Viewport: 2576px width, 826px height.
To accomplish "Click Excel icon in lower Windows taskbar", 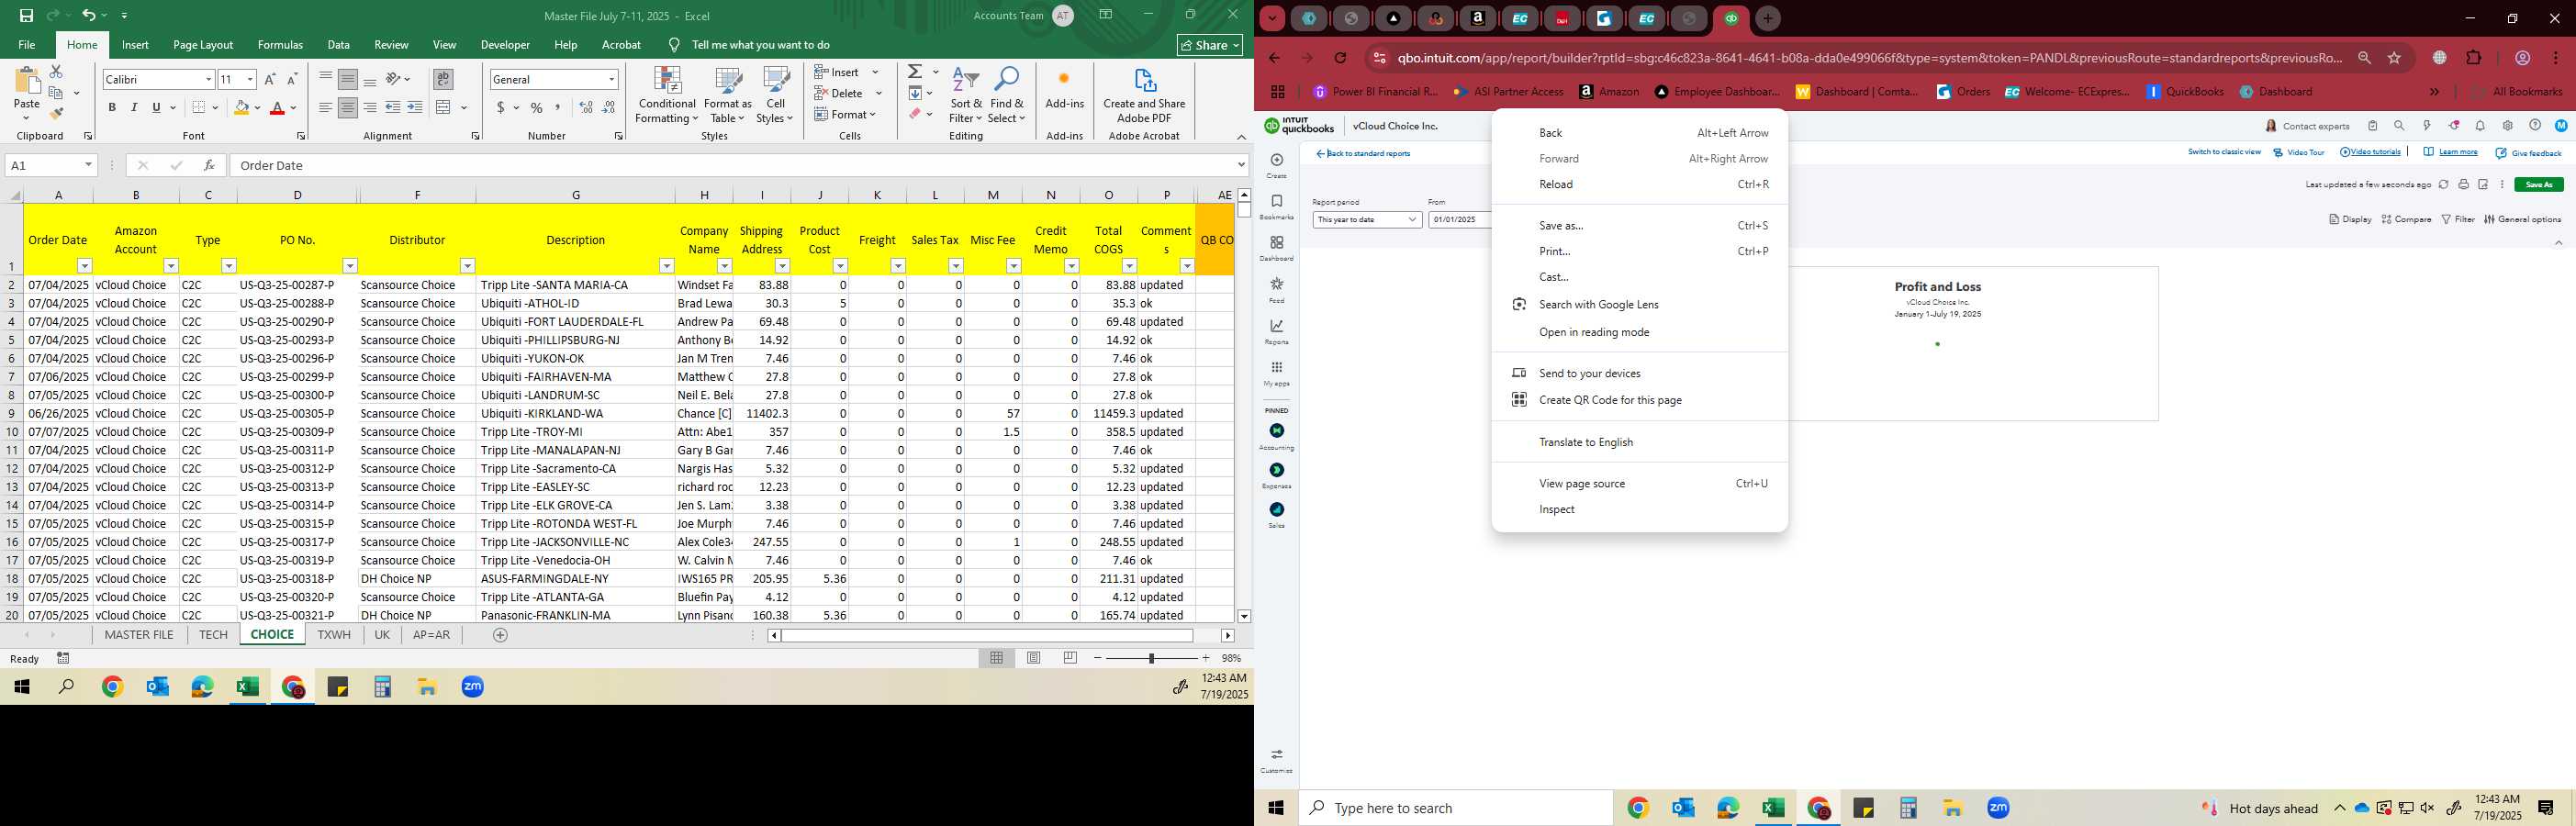I will pos(1773,808).
